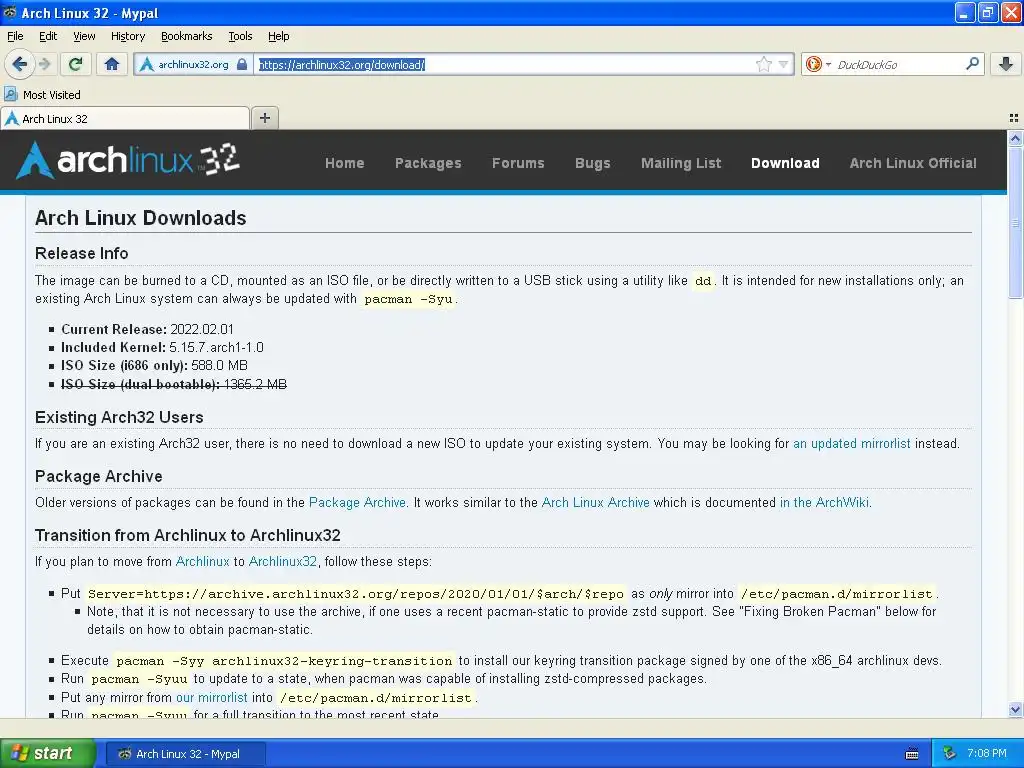Click the 7:08 PM clock
Viewport: 1024px width, 768px height.
(x=987, y=753)
